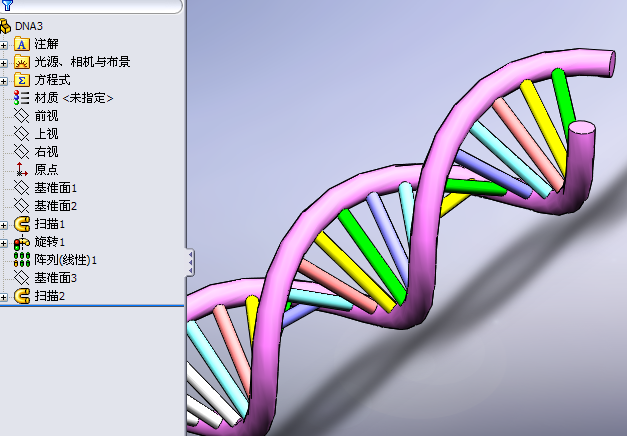Select the 右视 plane icon

pyautogui.click(x=22, y=152)
